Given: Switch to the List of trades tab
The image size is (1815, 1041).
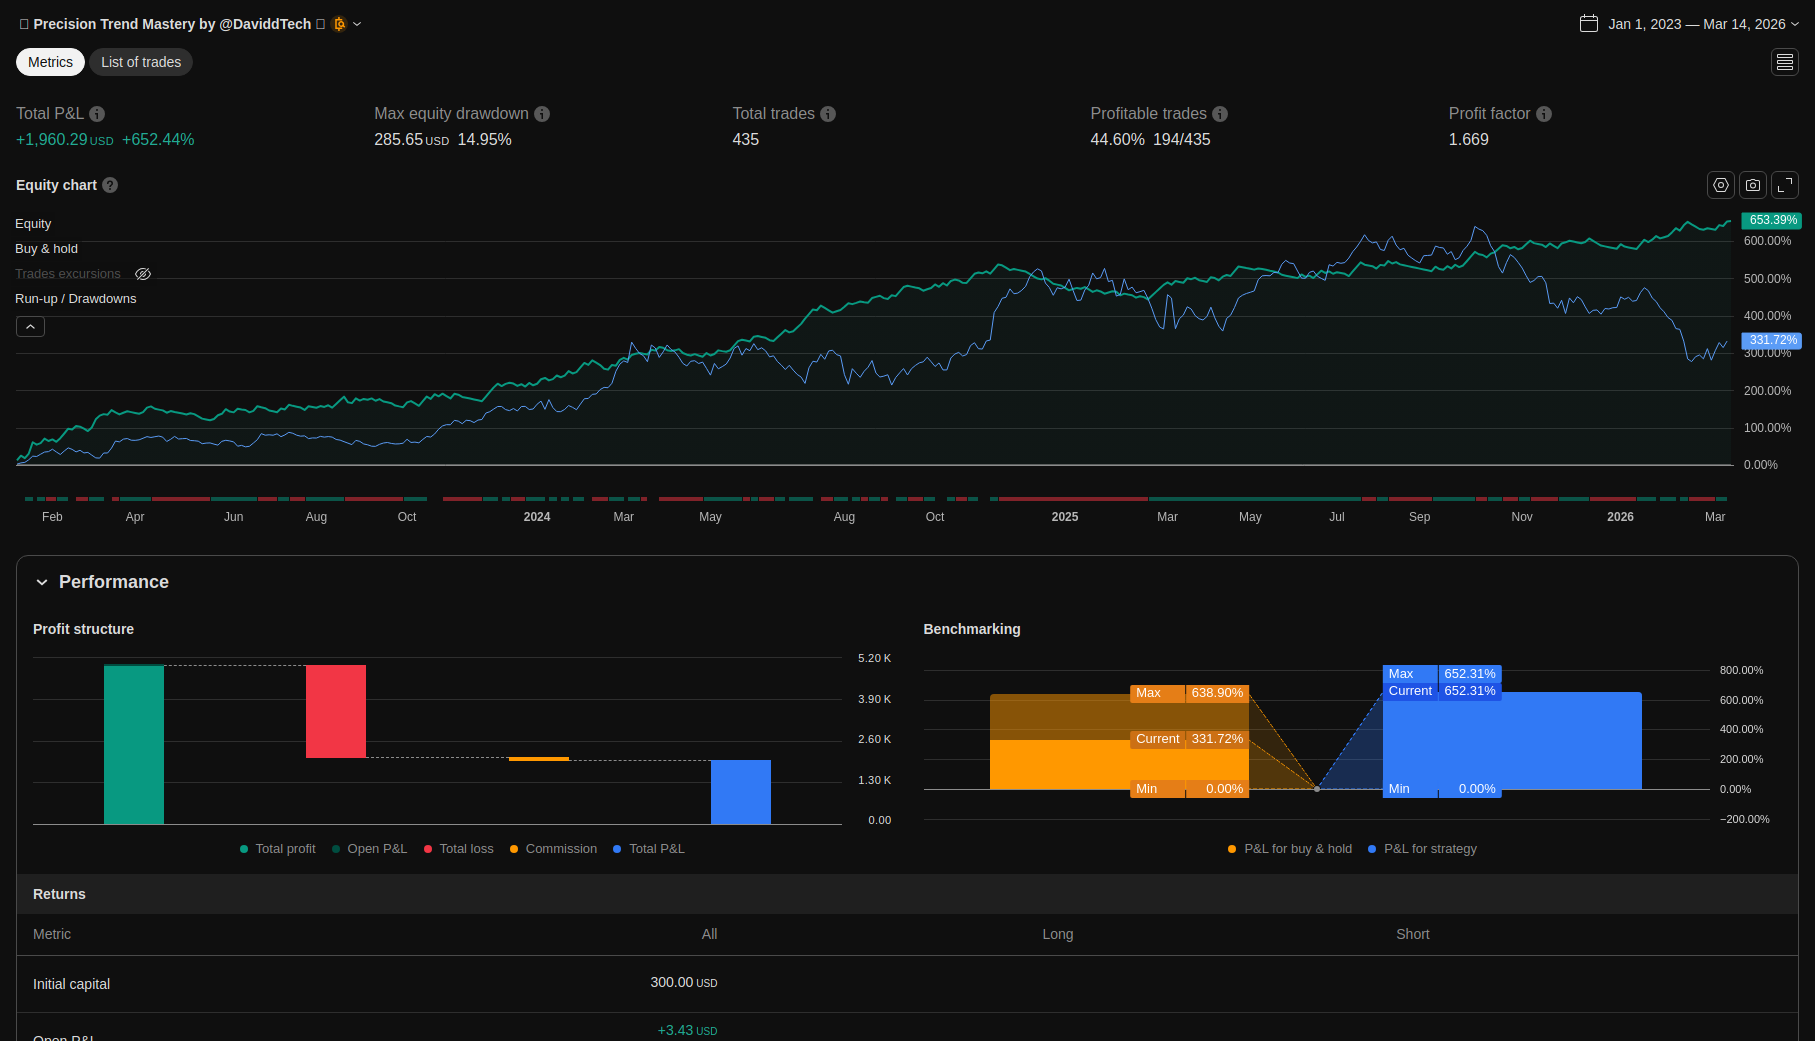Looking at the screenshot, I should (x=141, y=62).
